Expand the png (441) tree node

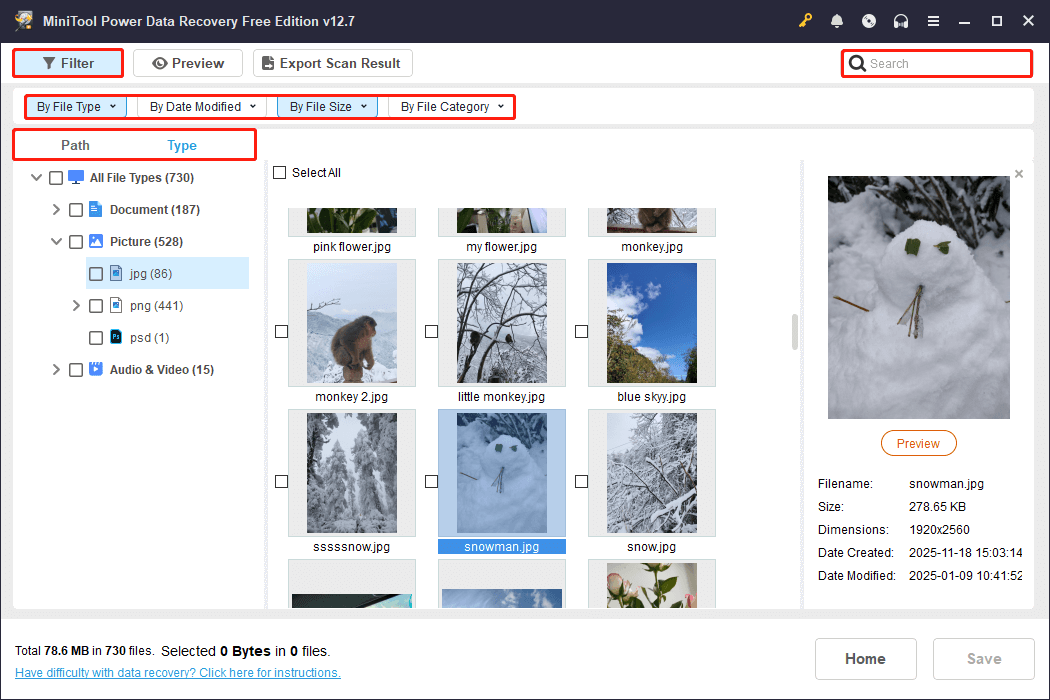click(76, 306)
